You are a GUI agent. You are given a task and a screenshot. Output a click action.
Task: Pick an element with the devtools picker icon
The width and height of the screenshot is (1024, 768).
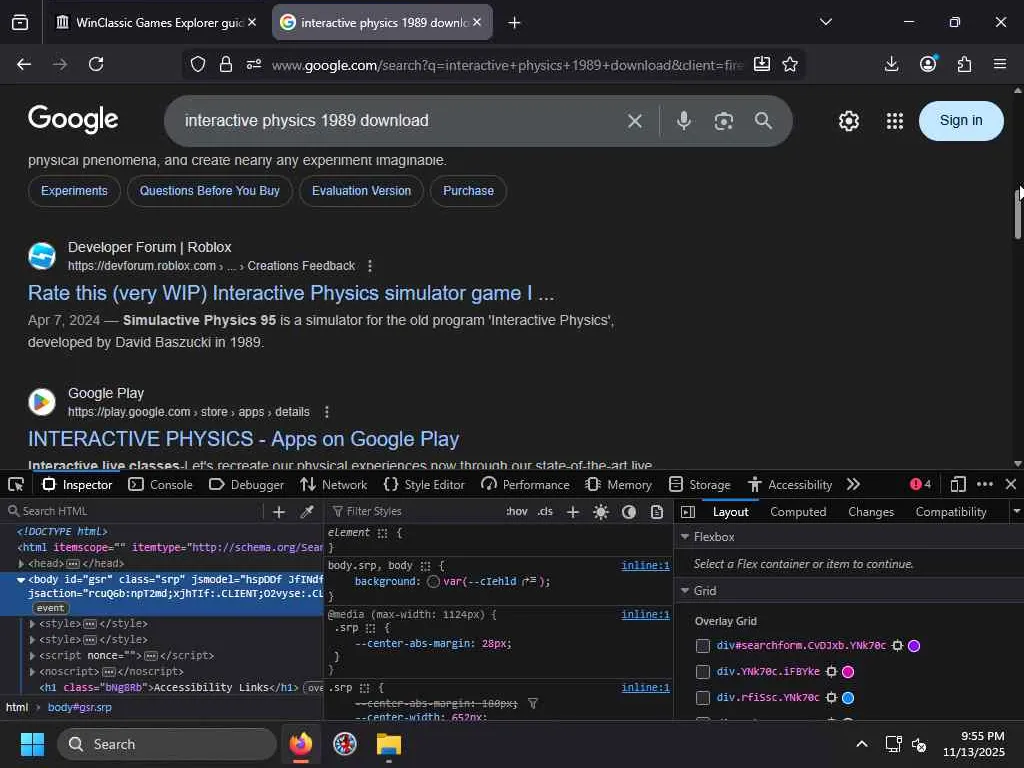point(16,485)
